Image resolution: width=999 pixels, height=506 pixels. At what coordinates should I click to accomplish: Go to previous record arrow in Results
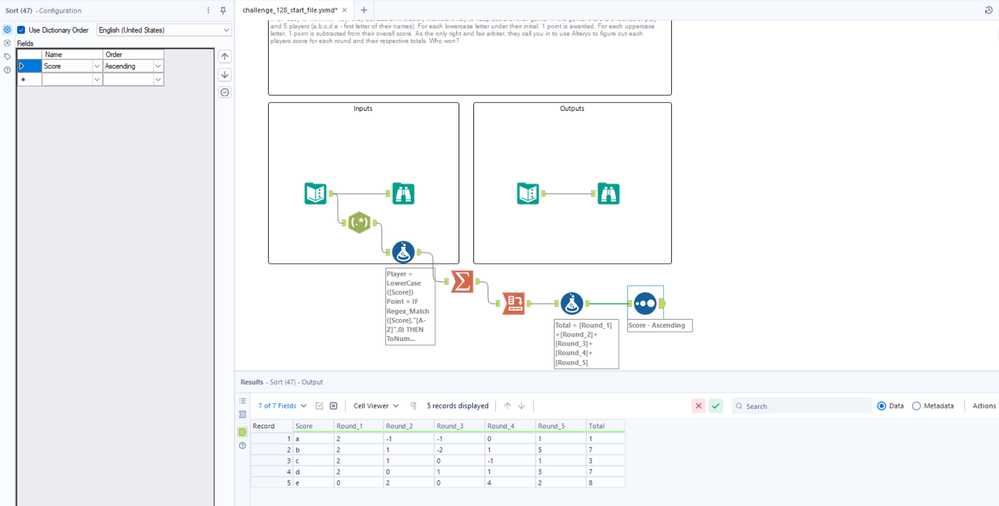click(508, 406)
